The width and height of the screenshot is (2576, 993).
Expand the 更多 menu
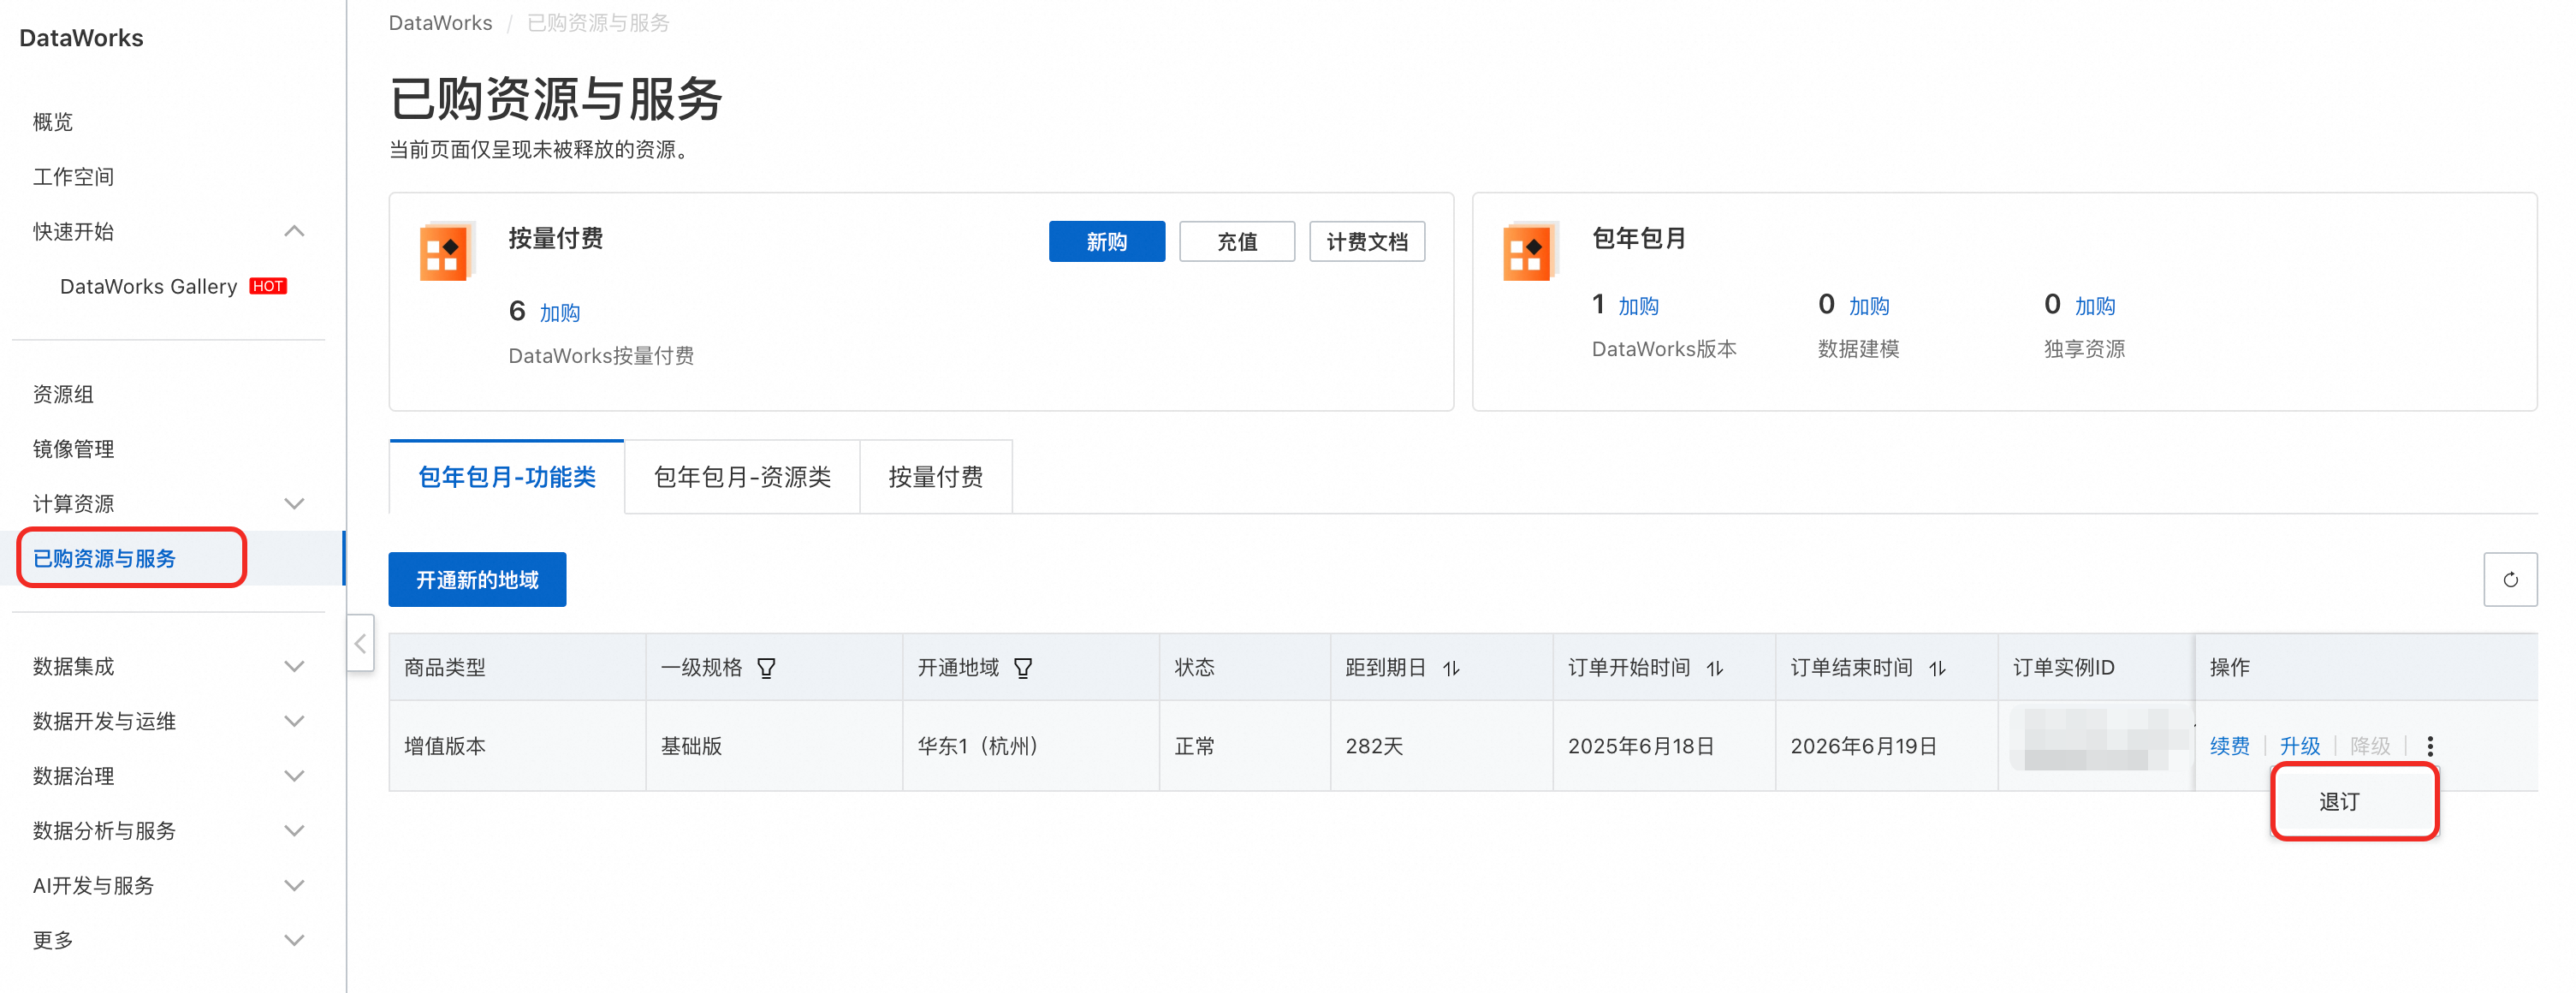pyautogui.click(x=294, y=940)
